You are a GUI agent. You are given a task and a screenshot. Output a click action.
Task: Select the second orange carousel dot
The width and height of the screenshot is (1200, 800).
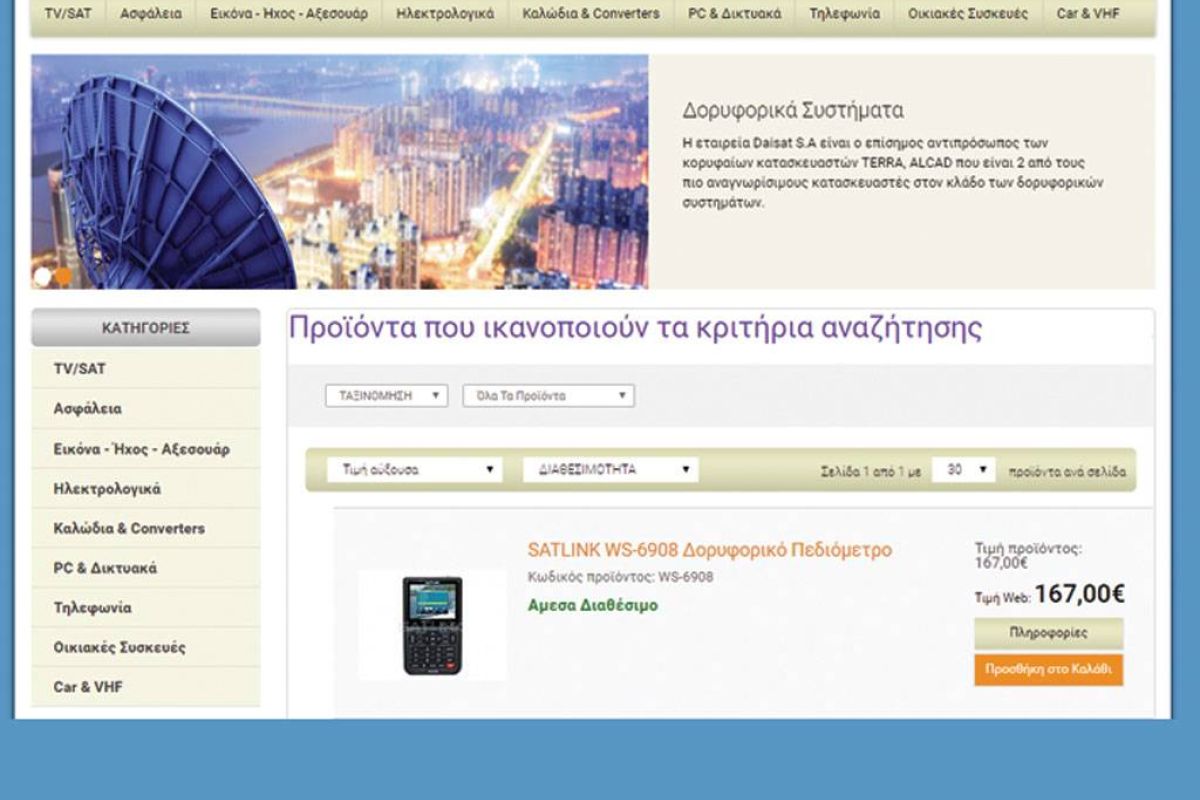click(64, 276)
